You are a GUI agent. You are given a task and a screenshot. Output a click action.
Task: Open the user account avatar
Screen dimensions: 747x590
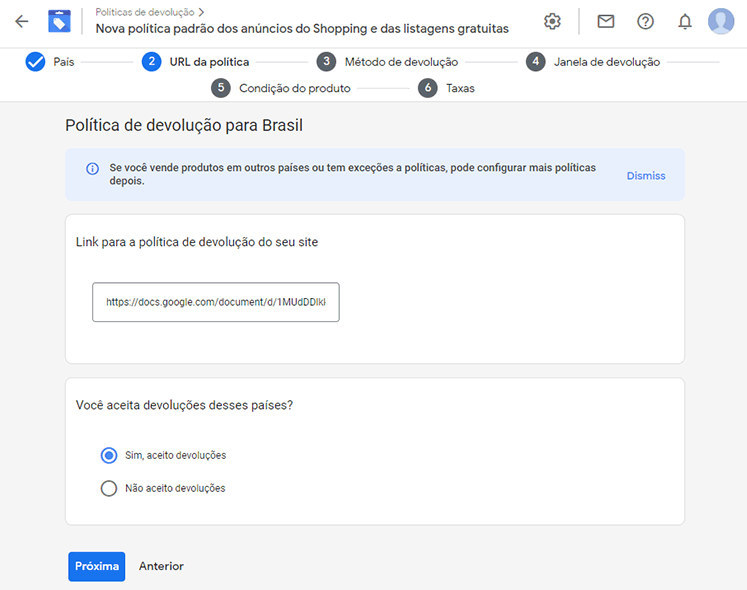721,21
